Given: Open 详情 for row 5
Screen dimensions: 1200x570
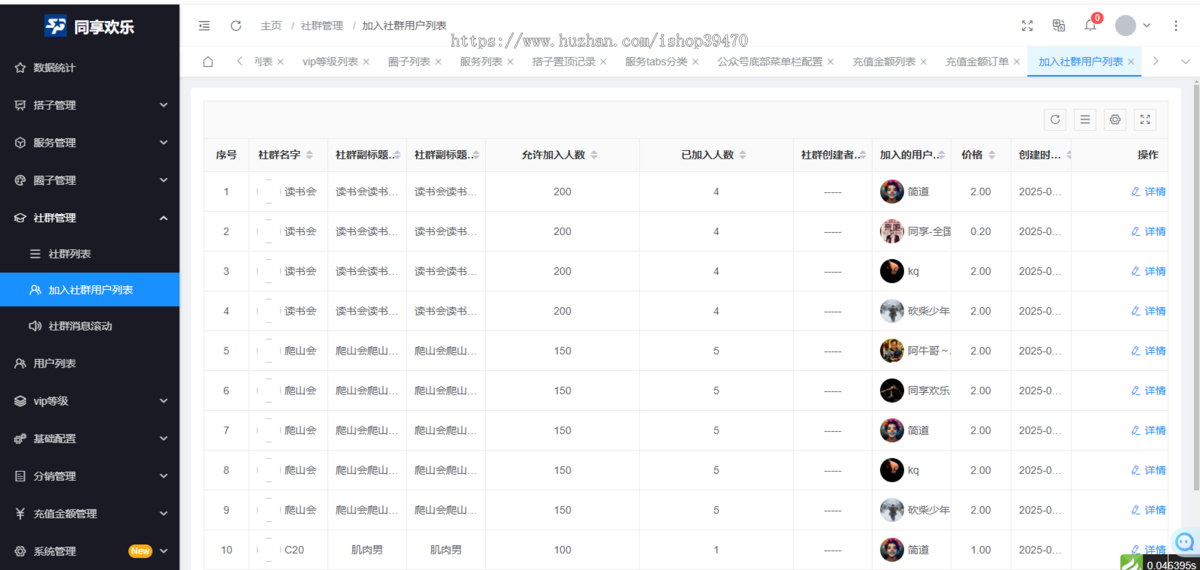Looking at the screenshot, I should [1148, 351].
